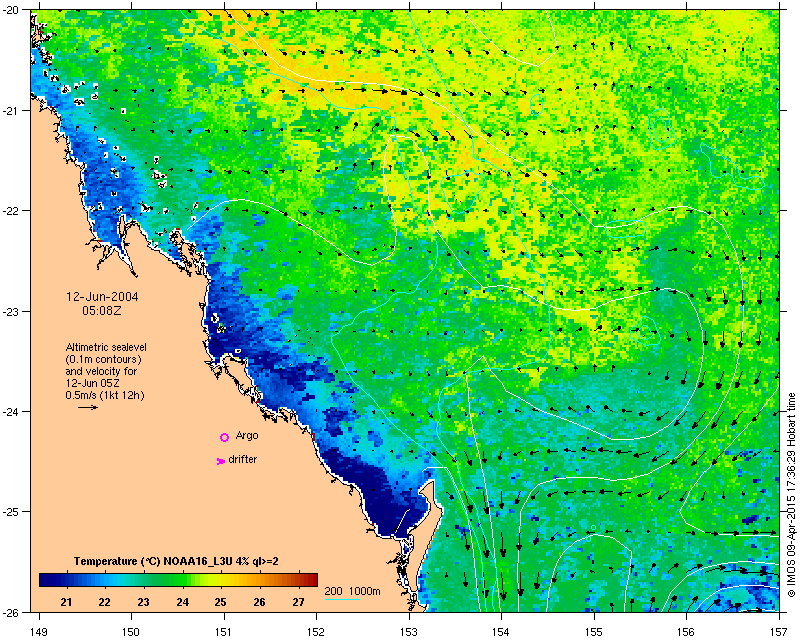The height and width of the screenshot is (640, 800).
Task: Click the color bar value 21
Action: pos(66,602)
